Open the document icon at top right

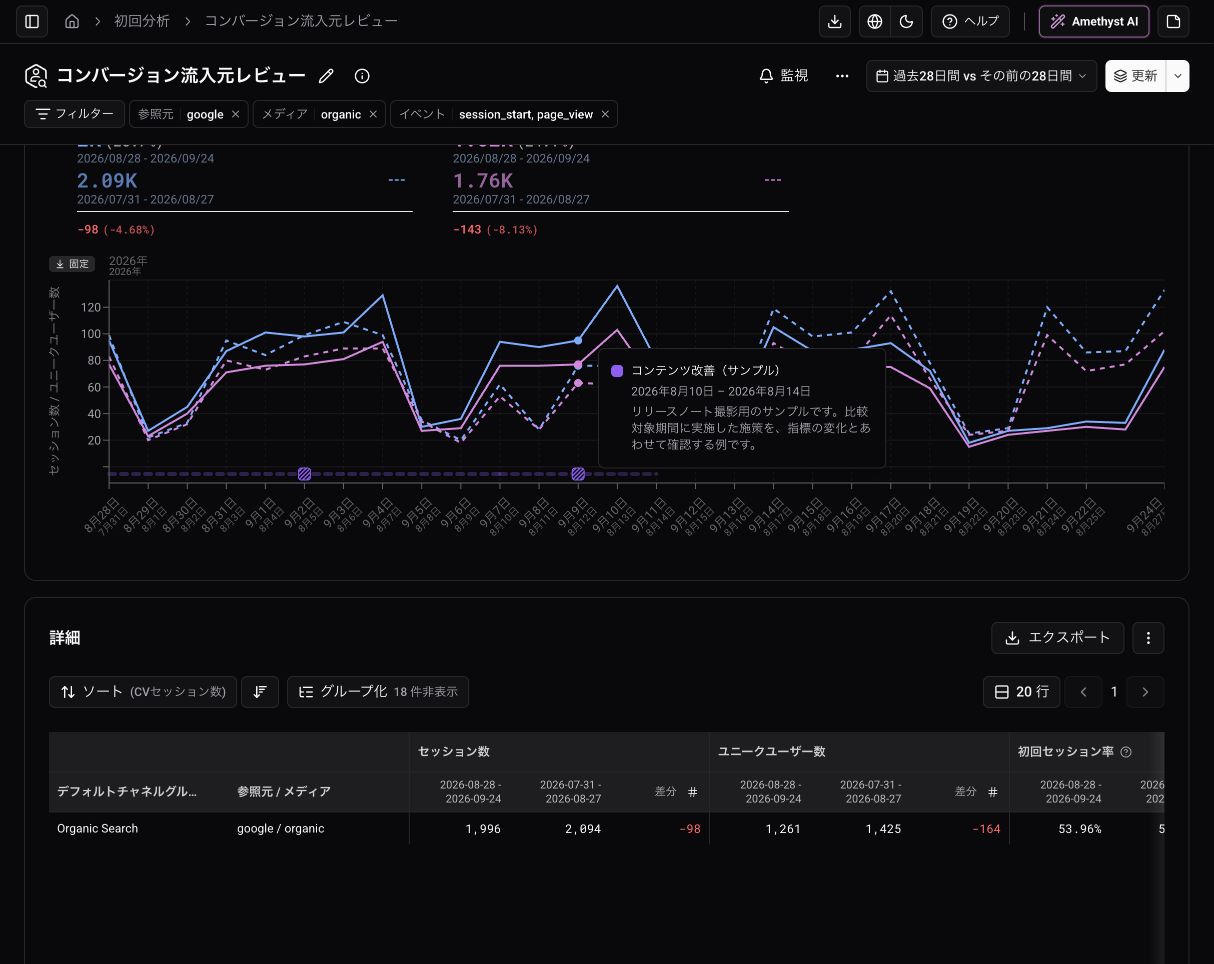1174,21
